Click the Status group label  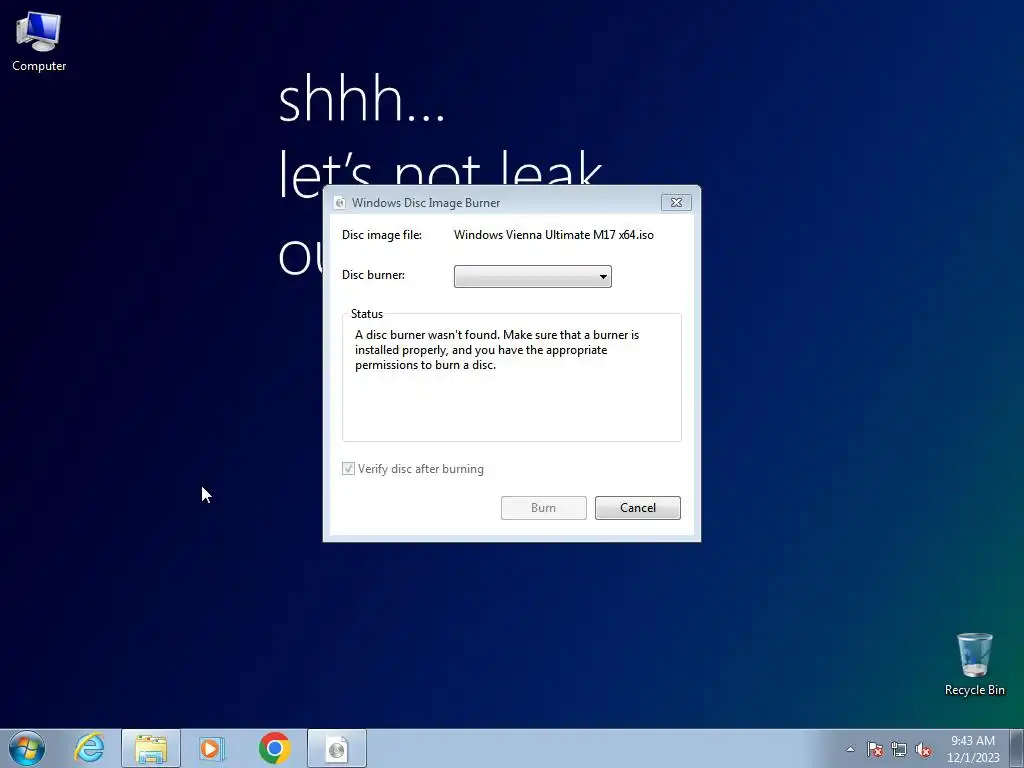pyautogui.click(x=367, y=313)
